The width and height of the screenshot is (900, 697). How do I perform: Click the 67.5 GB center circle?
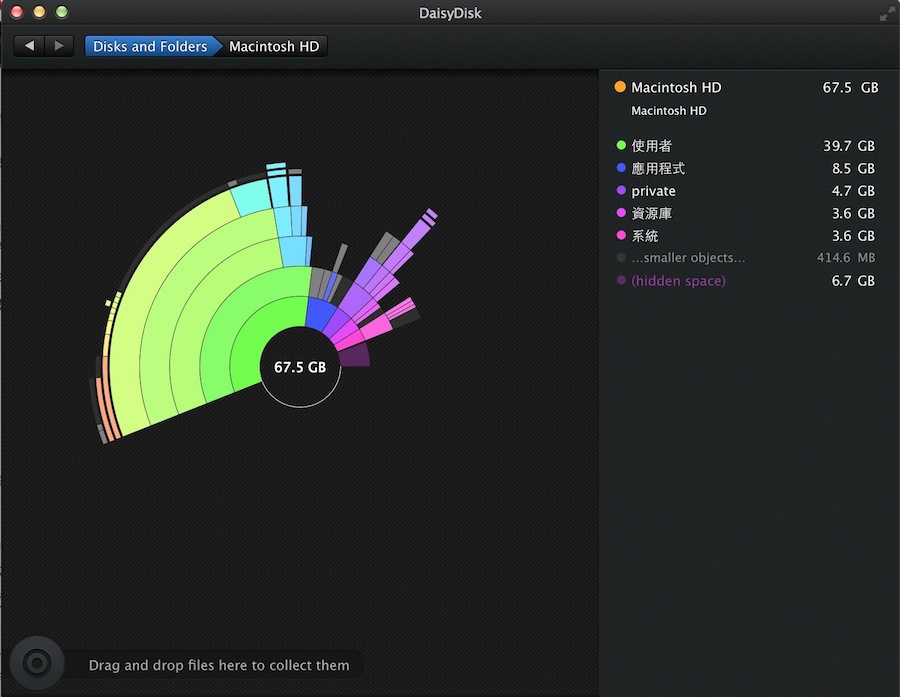coord(300,367)
